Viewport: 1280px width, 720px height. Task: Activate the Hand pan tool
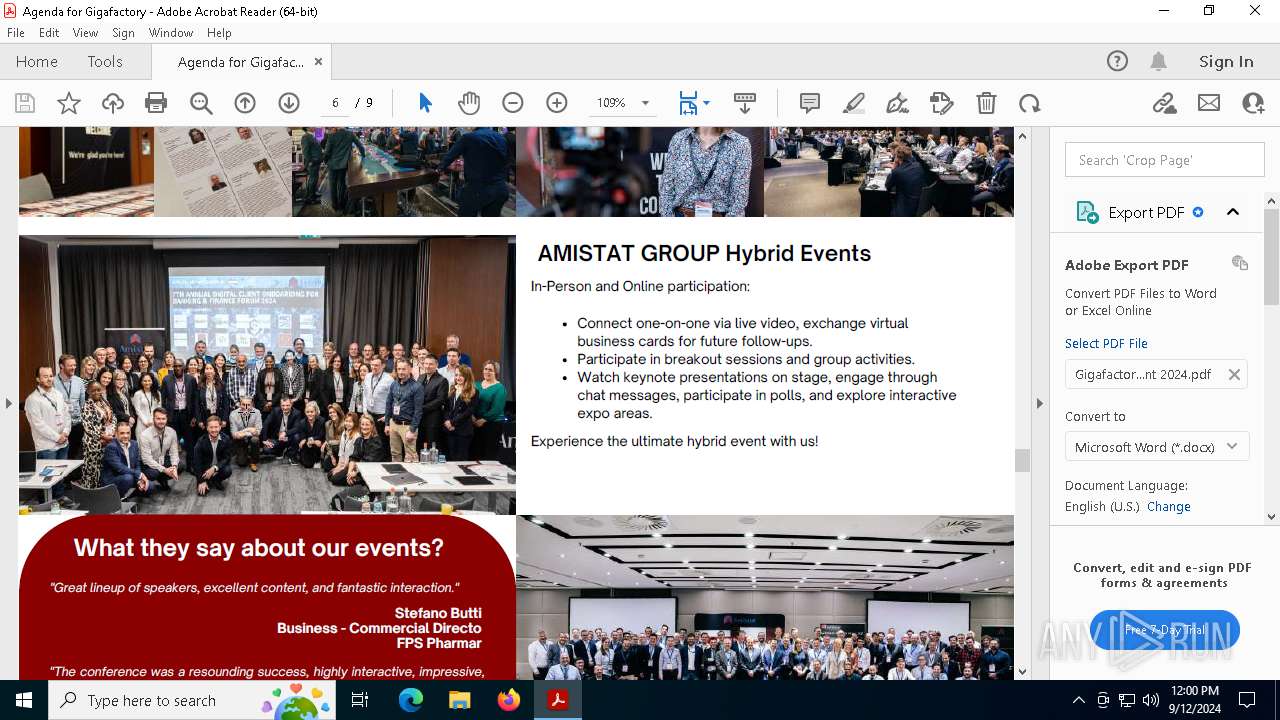469,103
